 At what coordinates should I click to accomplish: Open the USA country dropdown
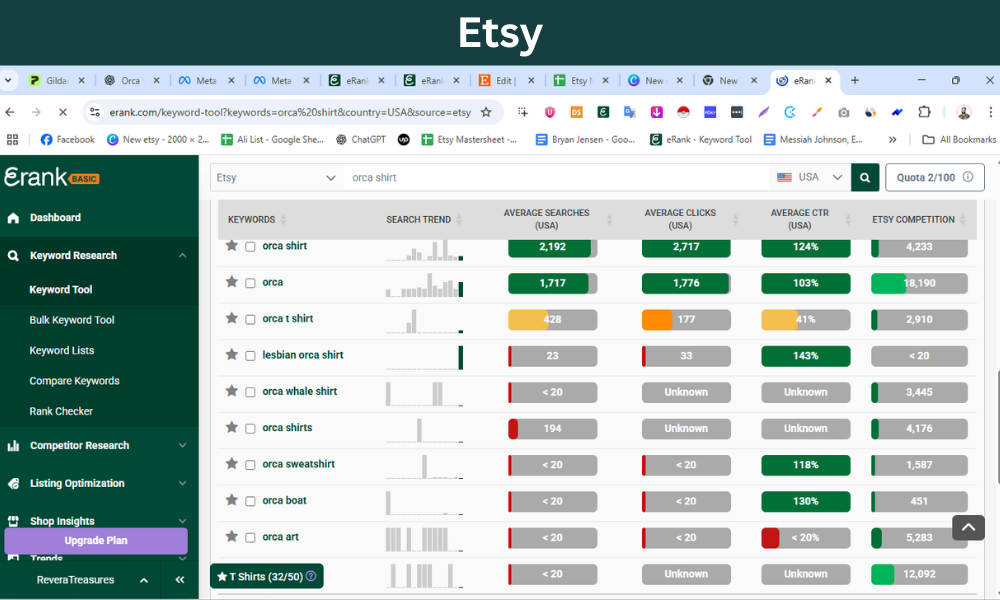(x=810, y=177)
